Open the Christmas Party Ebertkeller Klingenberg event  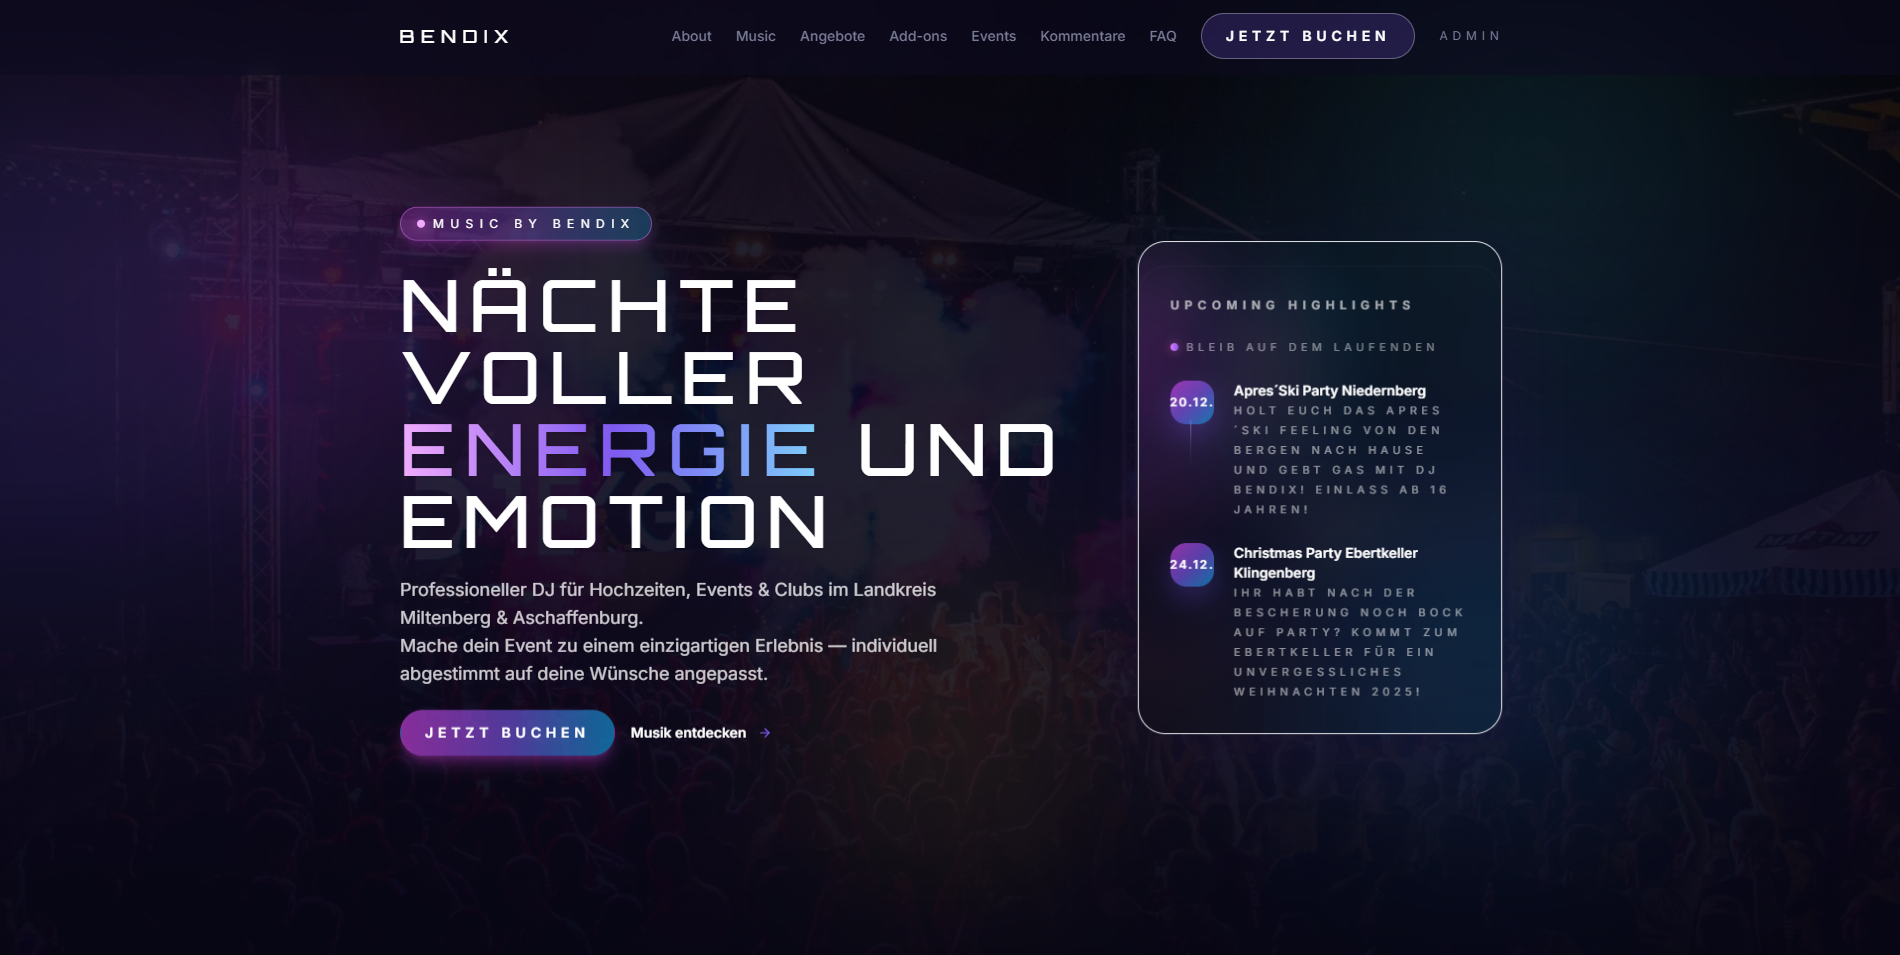click(x=1325, y=563)
